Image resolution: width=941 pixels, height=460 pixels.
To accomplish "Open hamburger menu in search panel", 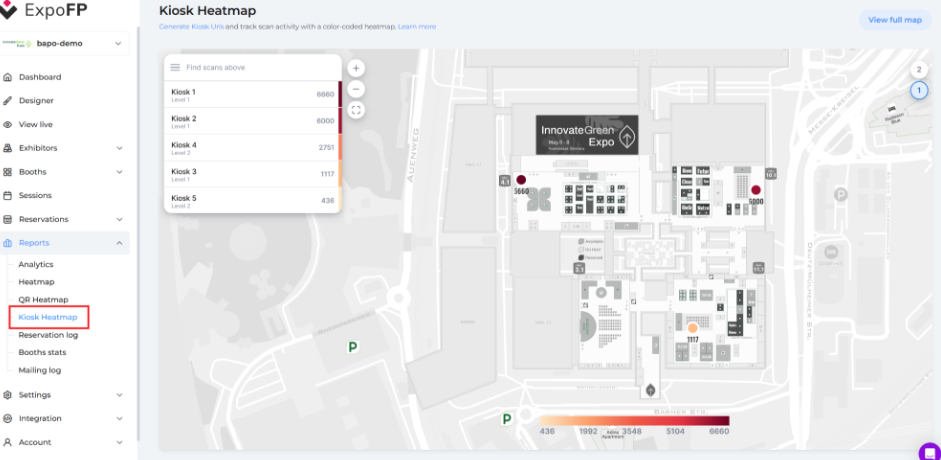I will (175, 68).
